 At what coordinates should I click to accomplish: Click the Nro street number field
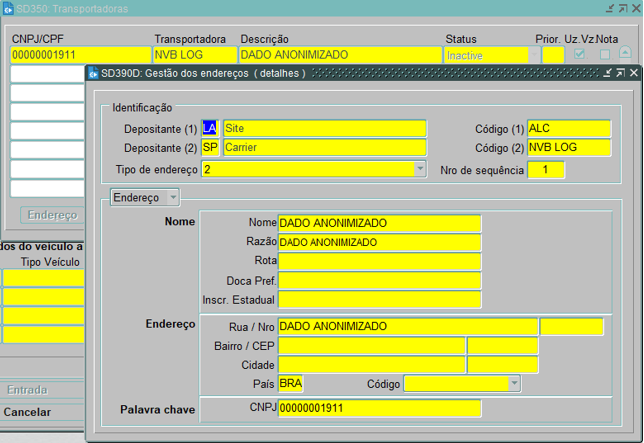coord(571,326)
